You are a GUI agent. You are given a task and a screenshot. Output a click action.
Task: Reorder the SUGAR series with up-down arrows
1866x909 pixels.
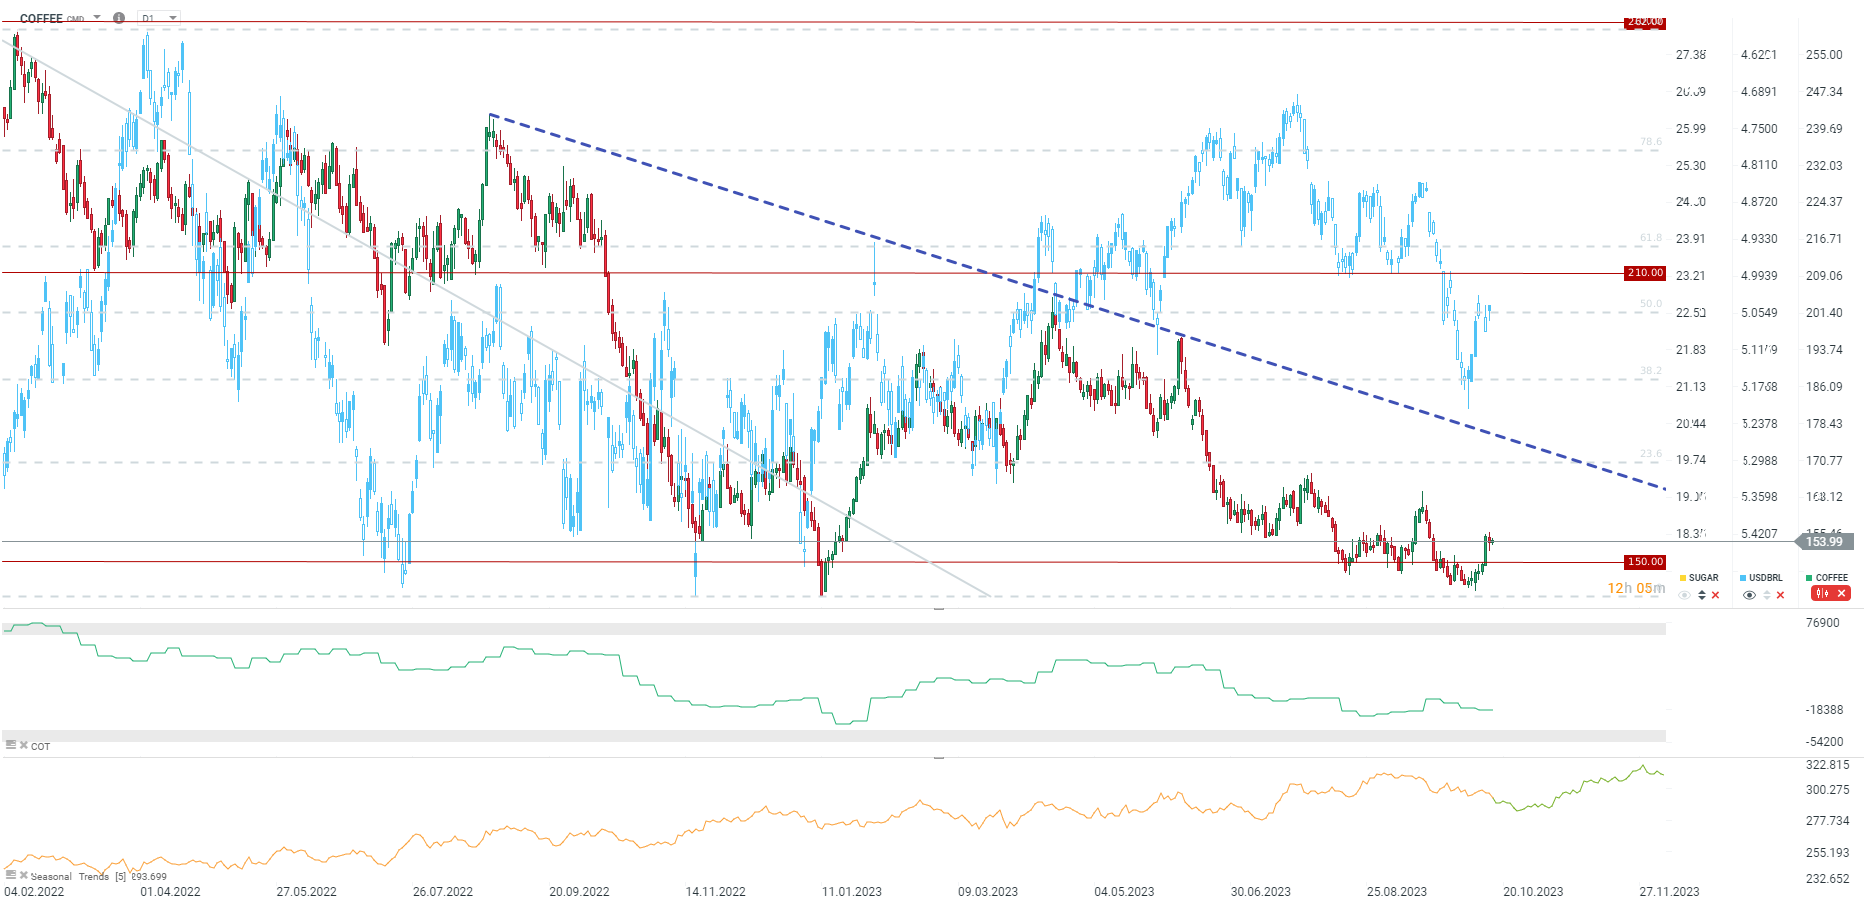1702,595
